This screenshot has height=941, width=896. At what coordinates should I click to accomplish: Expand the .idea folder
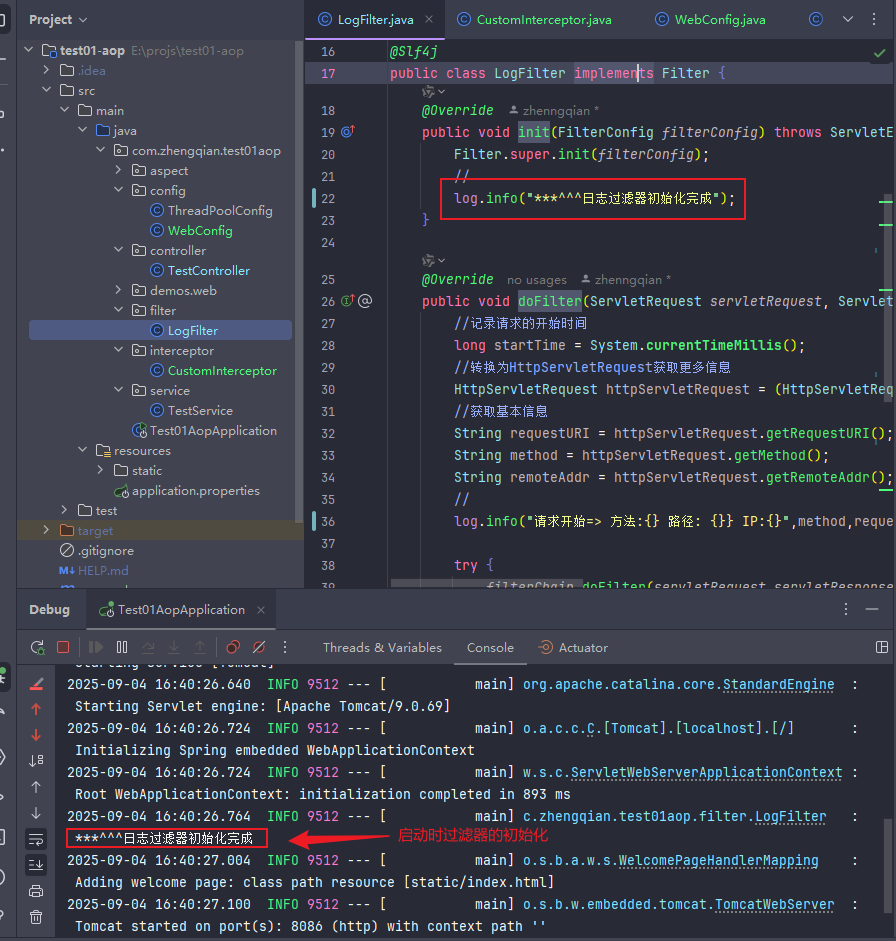(46, 70)
